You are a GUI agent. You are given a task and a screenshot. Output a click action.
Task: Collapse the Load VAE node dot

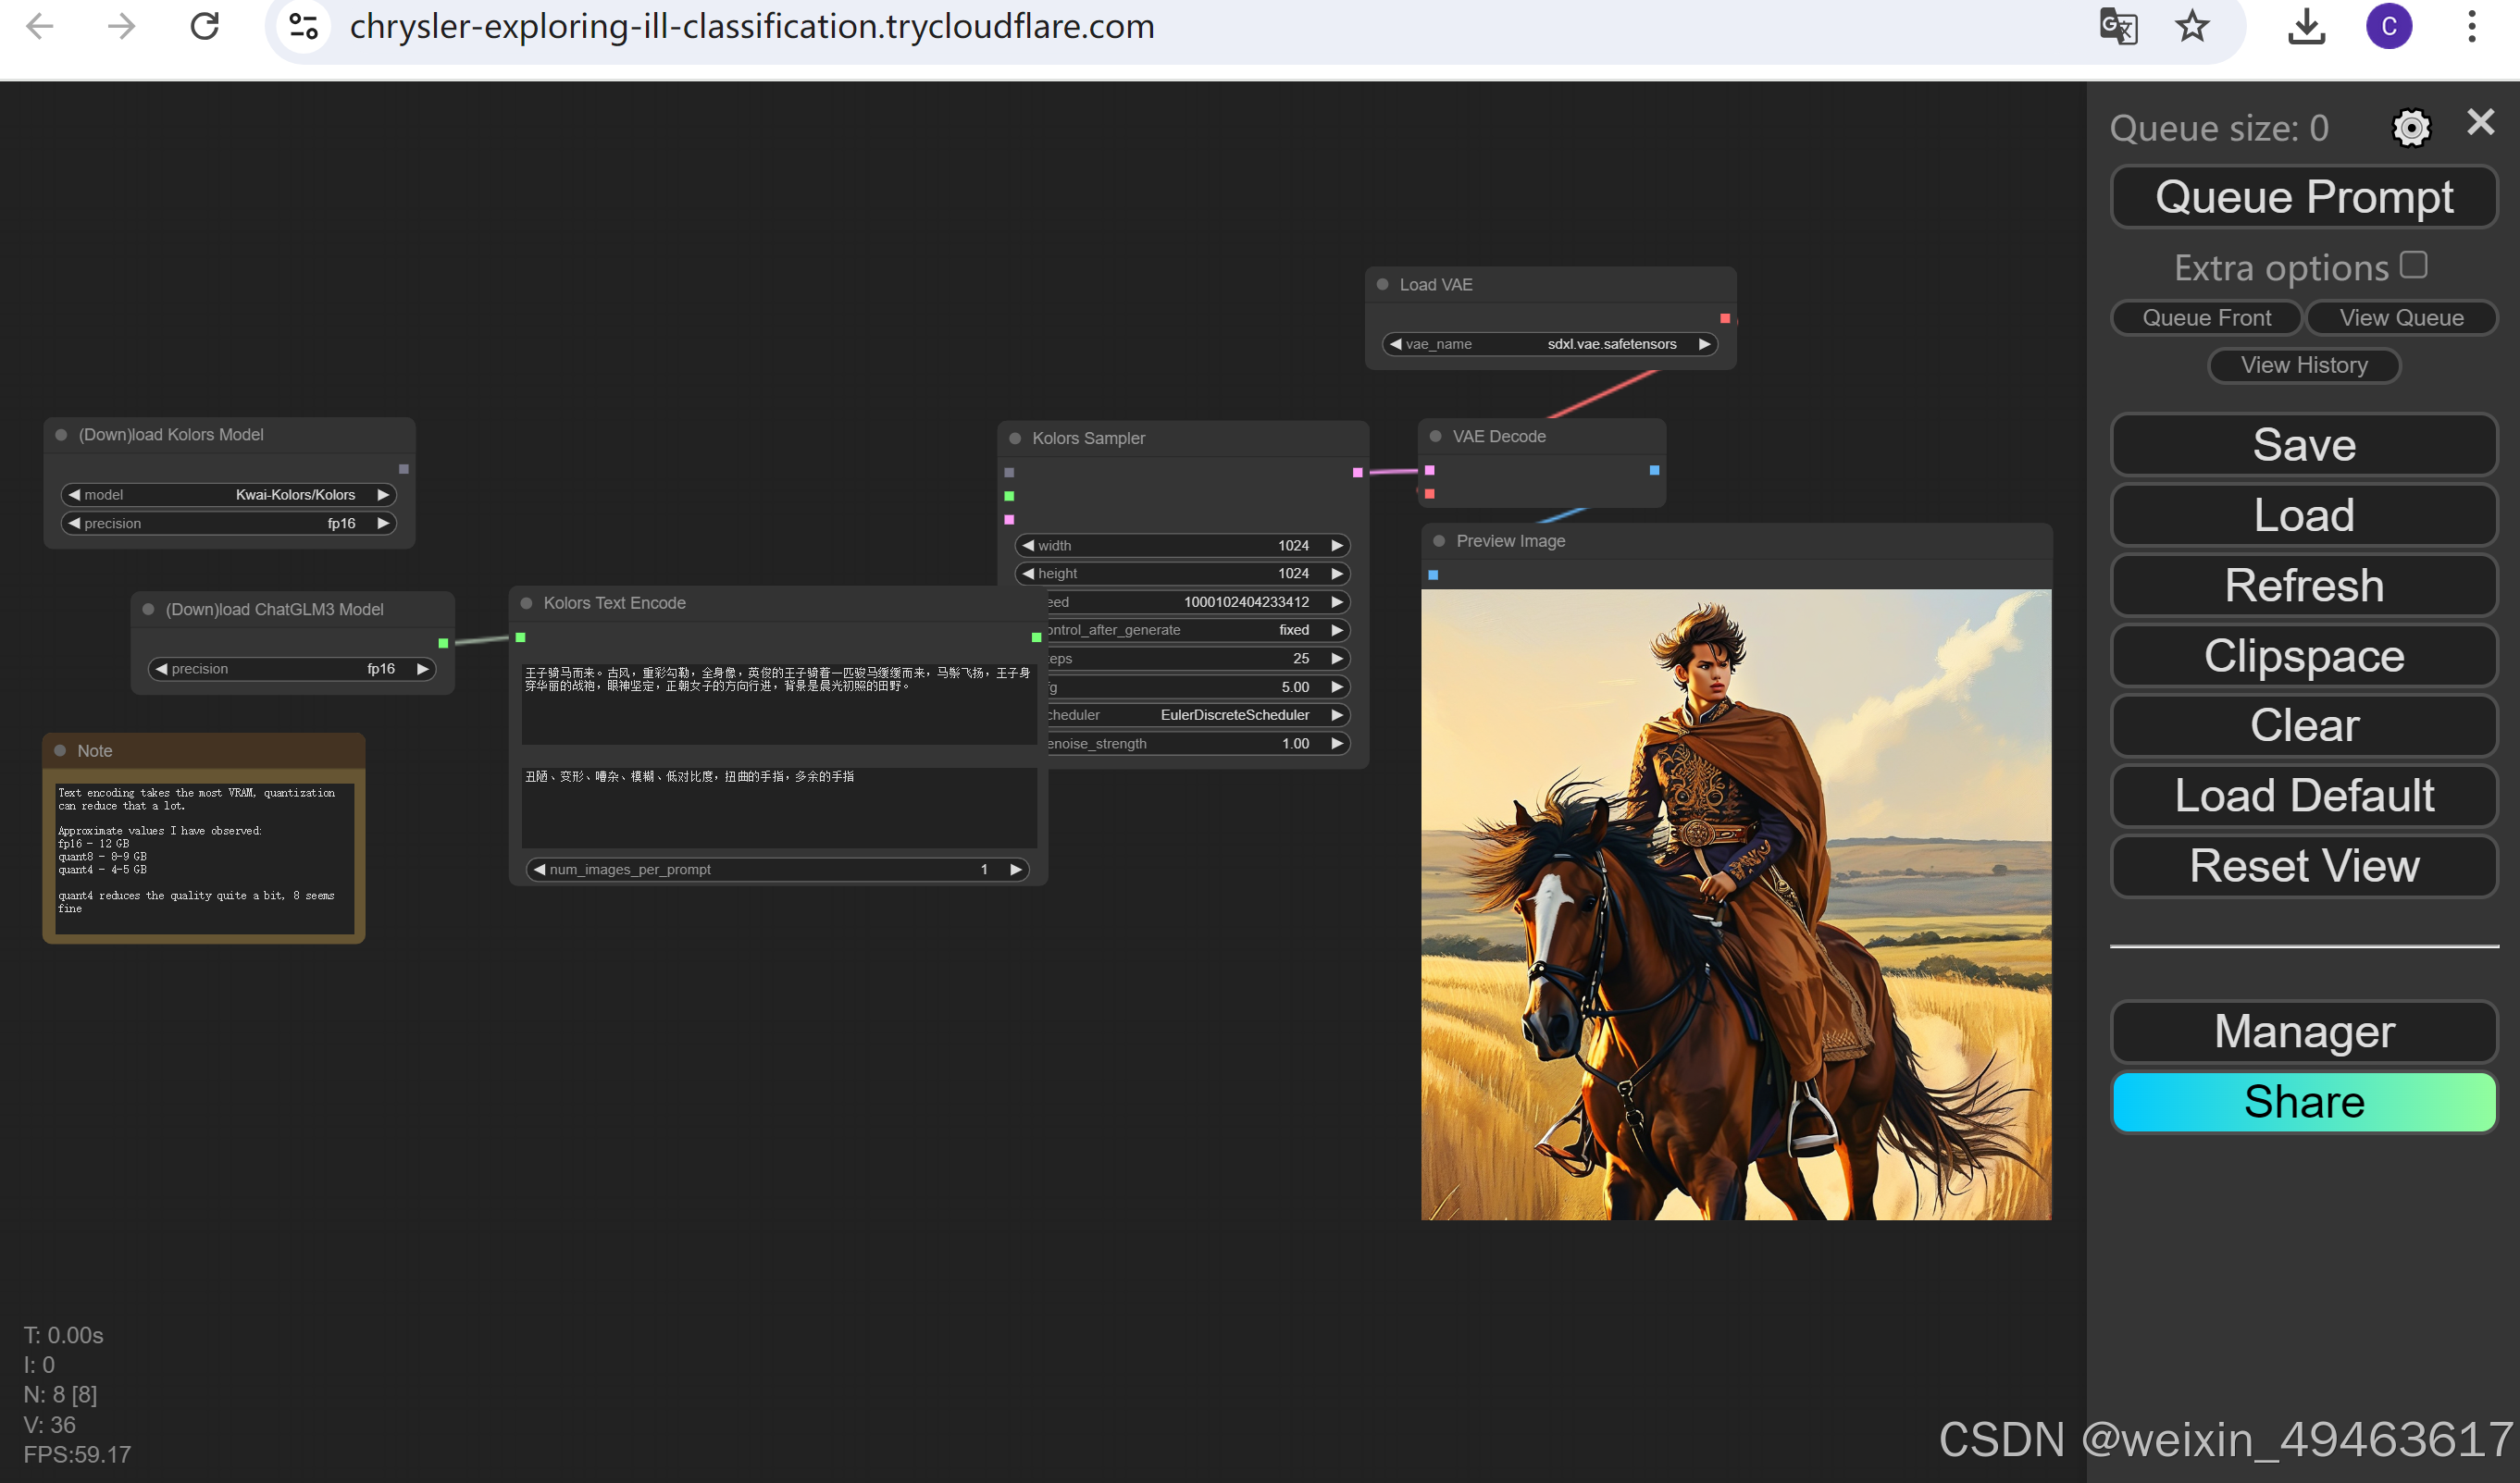[x=1382, y=285]
